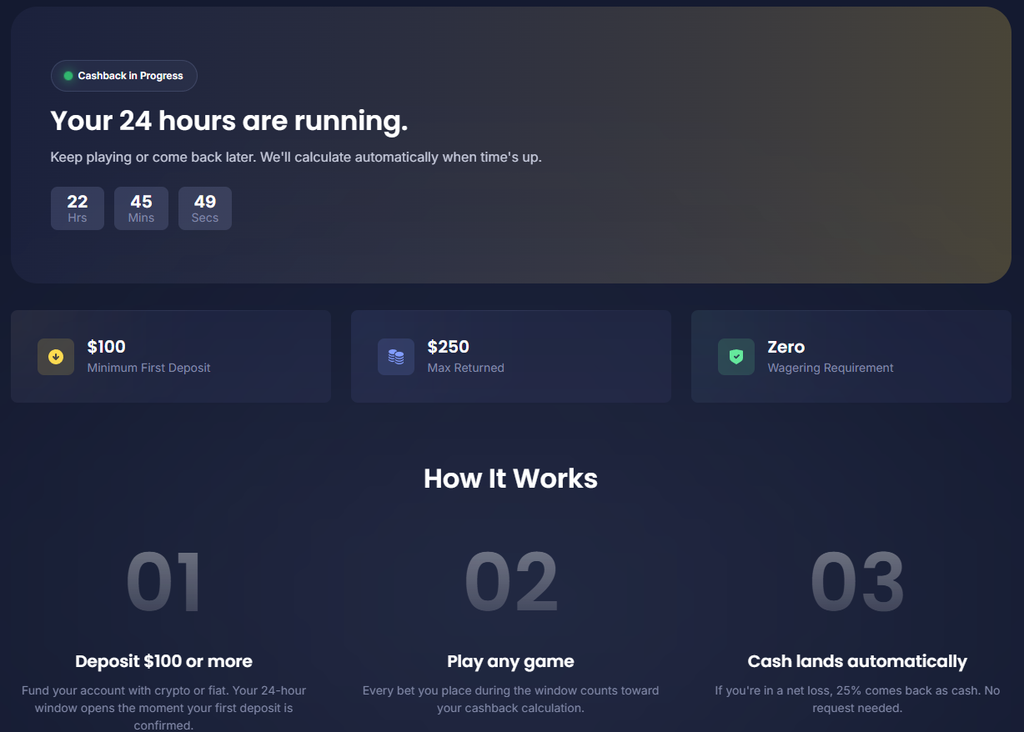The height and width of the screenshot is (732, 1024).
Task: Click the green shield checkmark icon
Action: click(x=736, y=357)
